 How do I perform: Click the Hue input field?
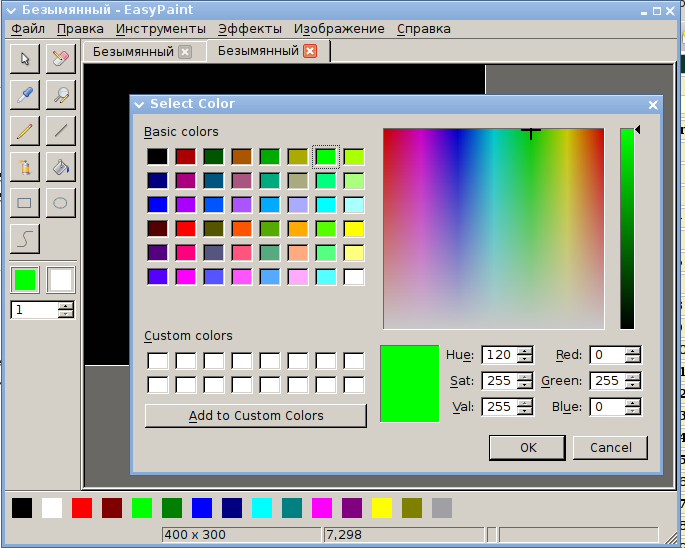click(499, 355)
